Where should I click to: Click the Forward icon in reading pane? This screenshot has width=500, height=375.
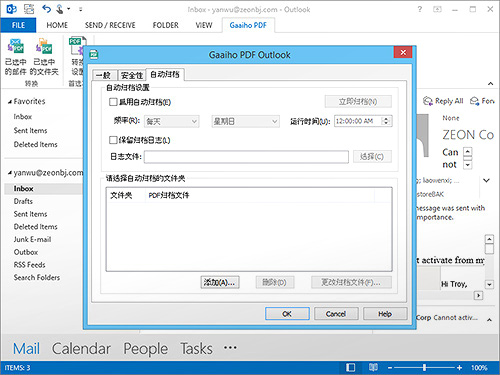(x=474, y=101)
